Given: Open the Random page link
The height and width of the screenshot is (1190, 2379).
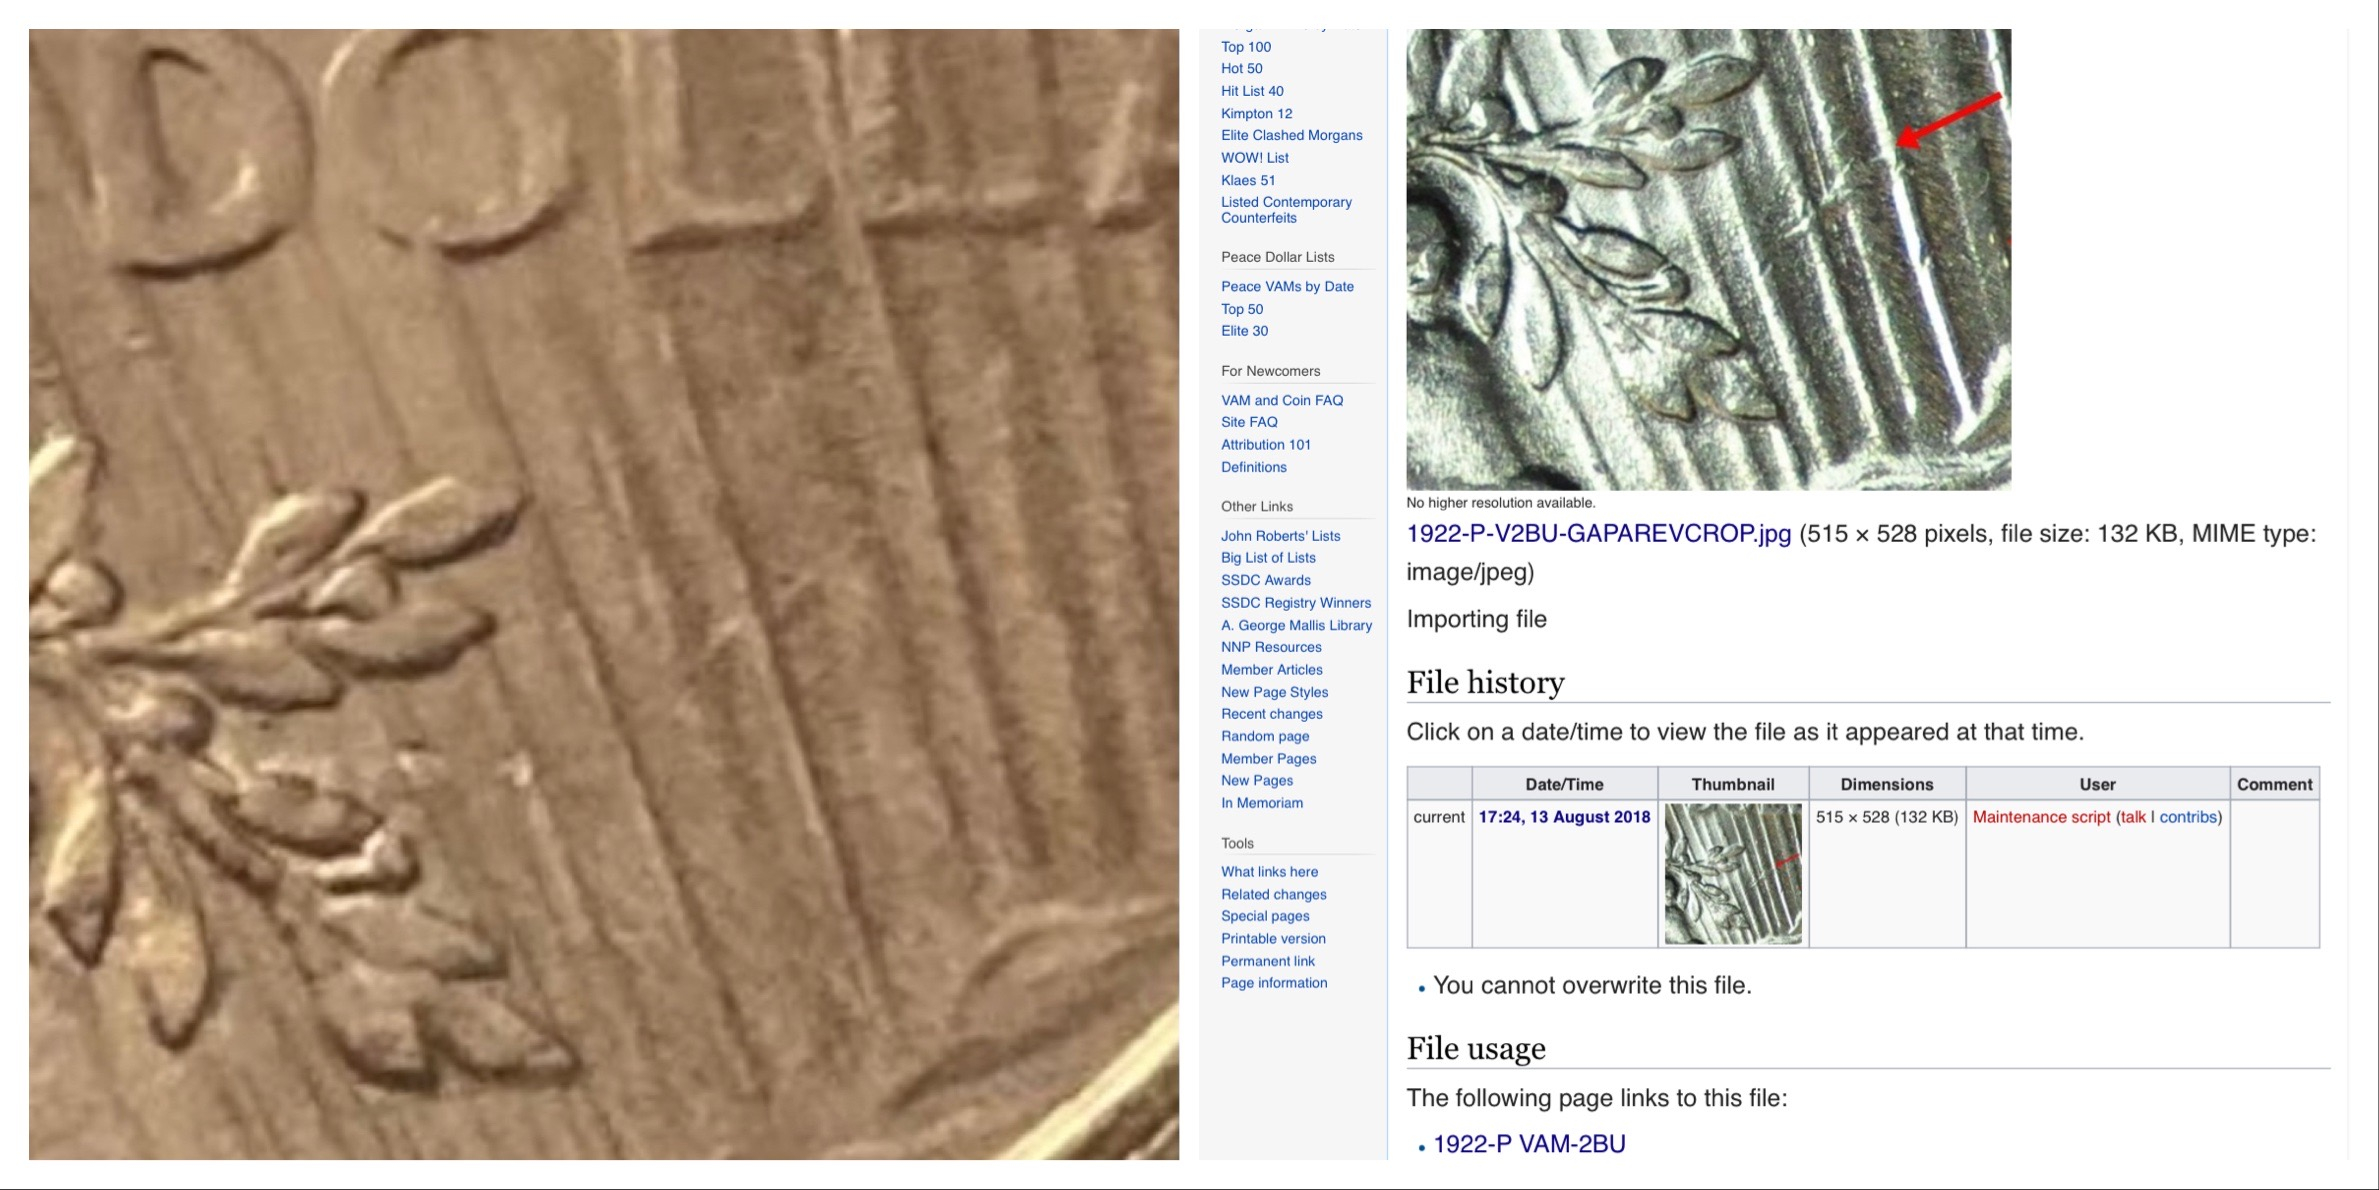Looking at the screenshot, I should click(1264, 737).
